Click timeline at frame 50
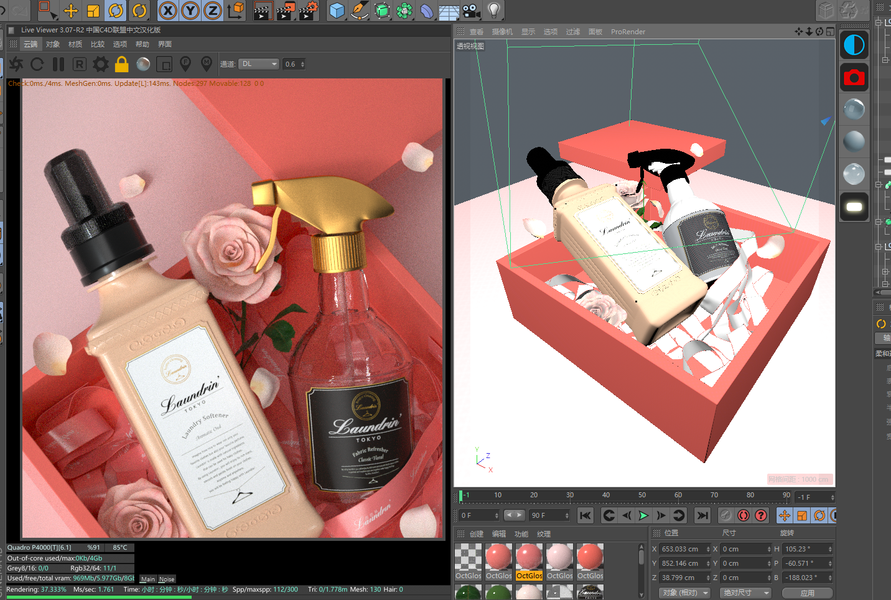 642,495
